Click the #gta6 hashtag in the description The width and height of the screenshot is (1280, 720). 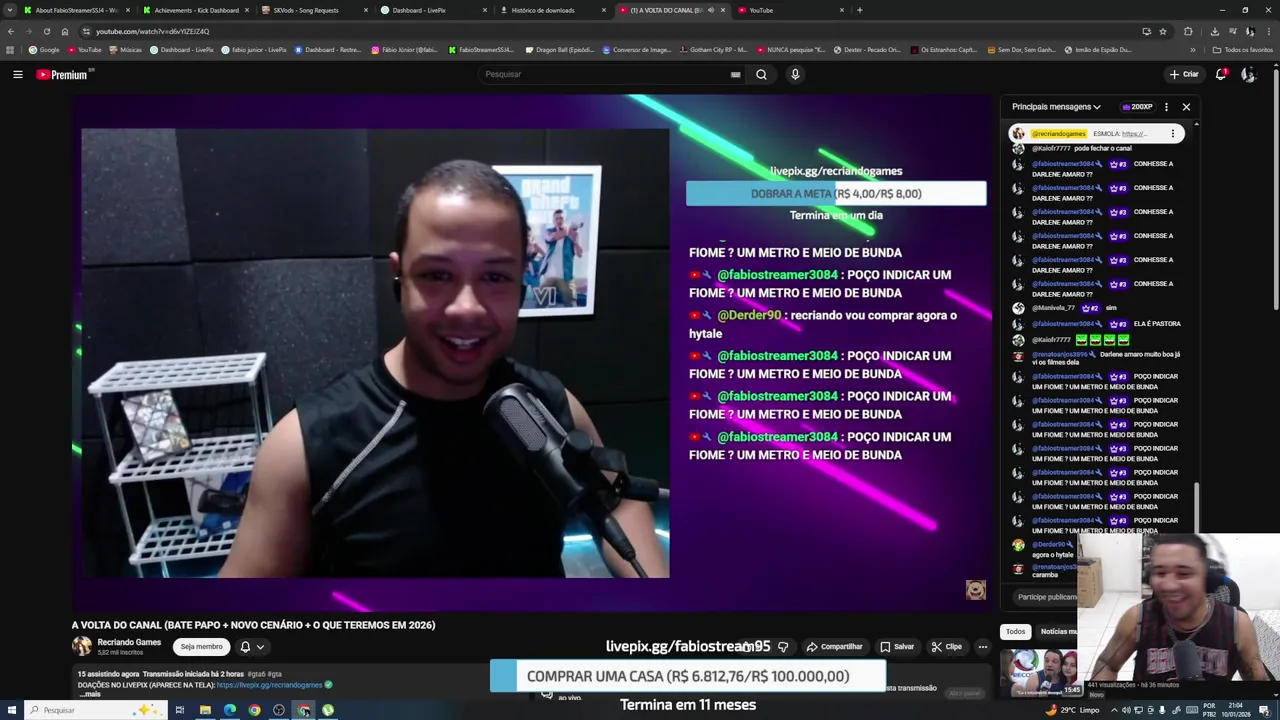255,675
